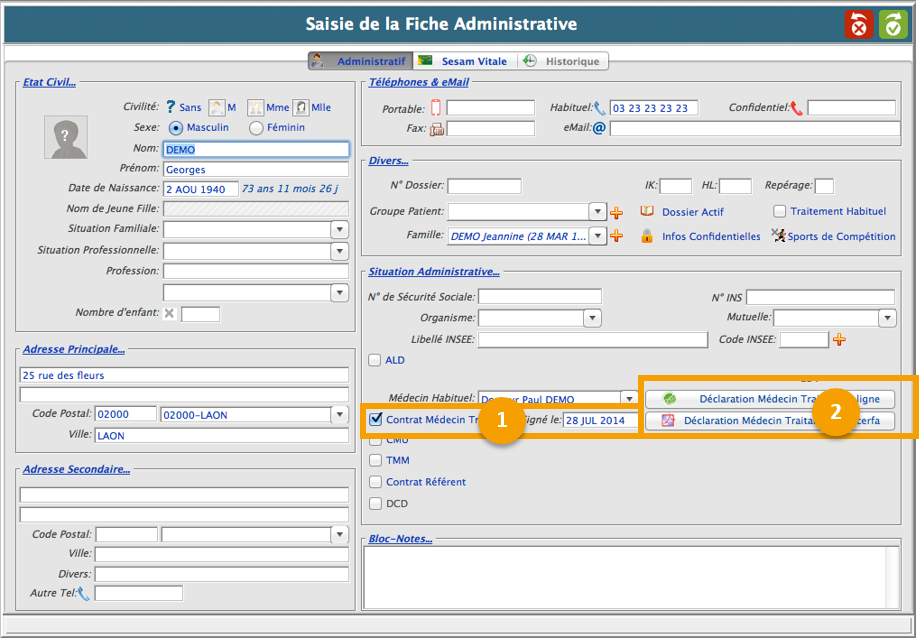Click the red cancel icon in the title bar
Screen dimensions: 919x638
(859, 25)
